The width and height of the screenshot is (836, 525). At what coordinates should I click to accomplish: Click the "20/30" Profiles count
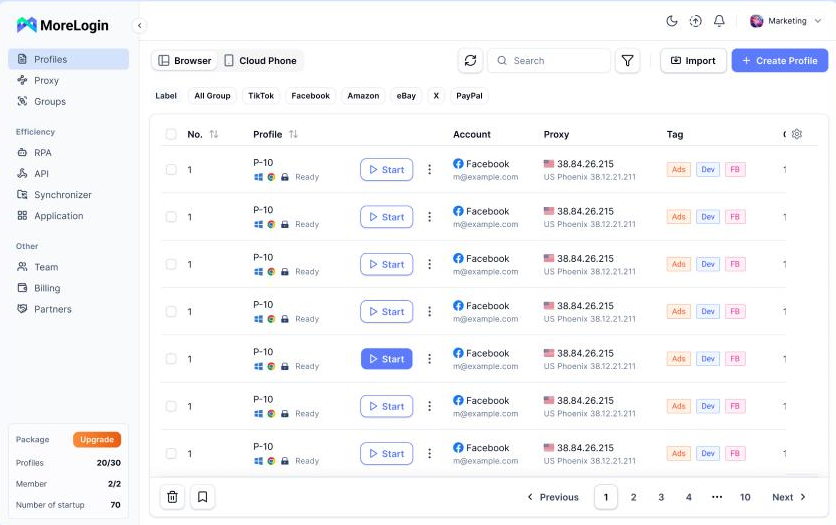point(109,463)
